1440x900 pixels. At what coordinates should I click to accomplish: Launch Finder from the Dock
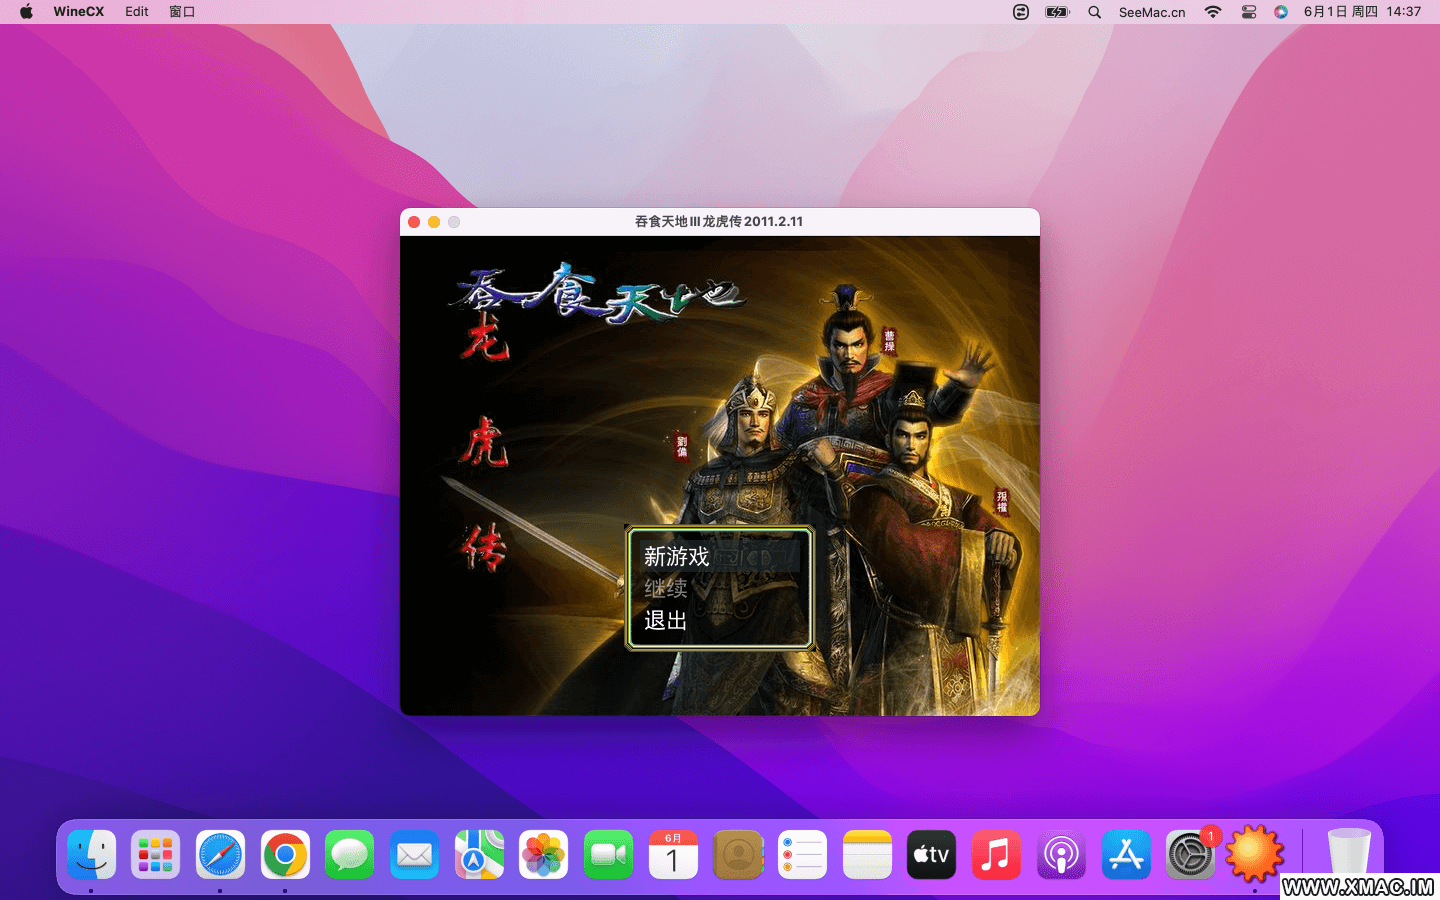91,855
